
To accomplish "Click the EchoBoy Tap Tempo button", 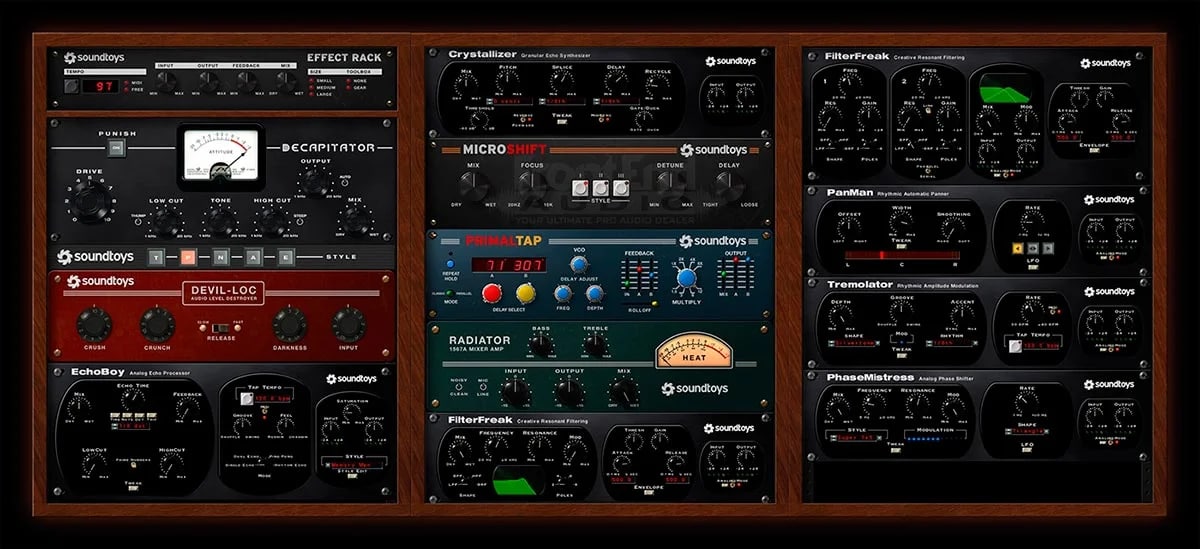I will (x=246, y=399).
